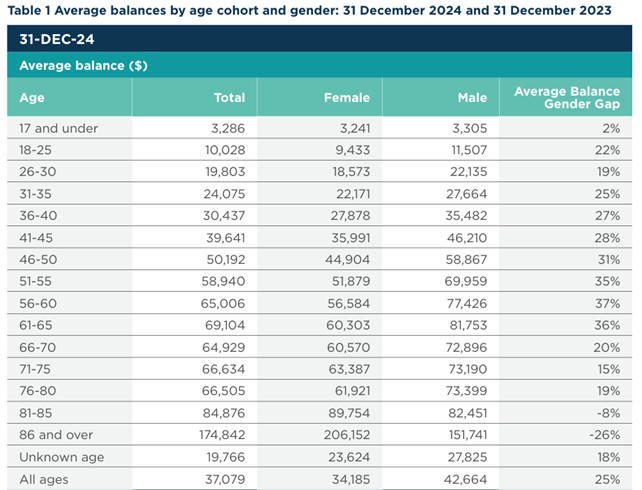Select the 'All ages' row label

coord(44,479)
